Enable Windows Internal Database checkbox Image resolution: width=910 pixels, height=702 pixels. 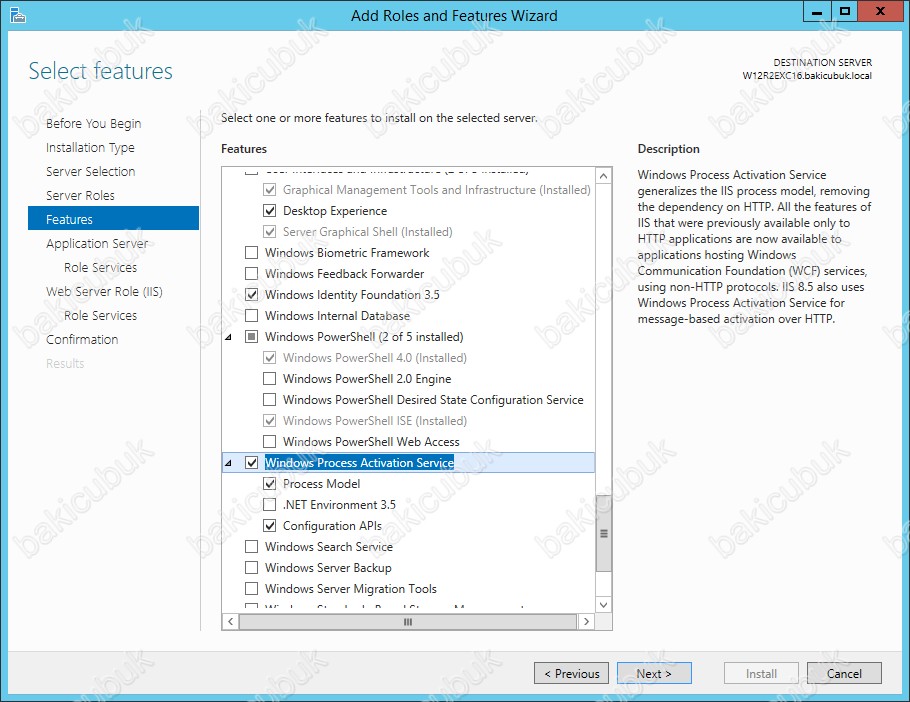[251, 316]
